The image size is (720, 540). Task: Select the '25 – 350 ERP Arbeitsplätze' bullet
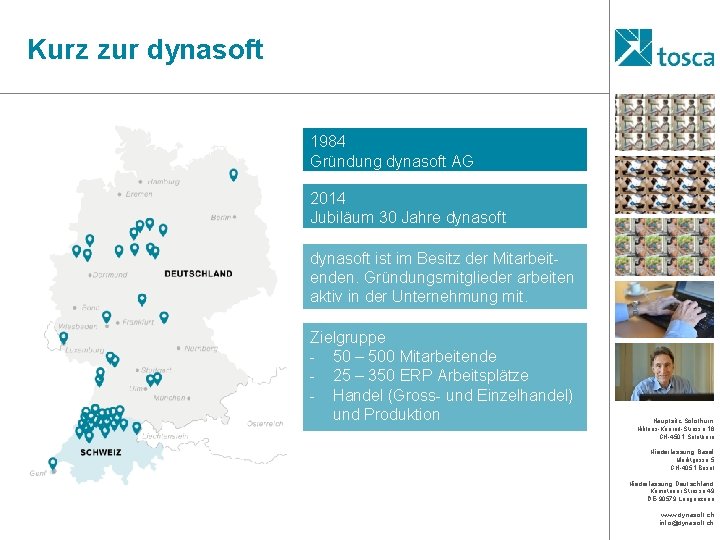click(x=431, y=375)
